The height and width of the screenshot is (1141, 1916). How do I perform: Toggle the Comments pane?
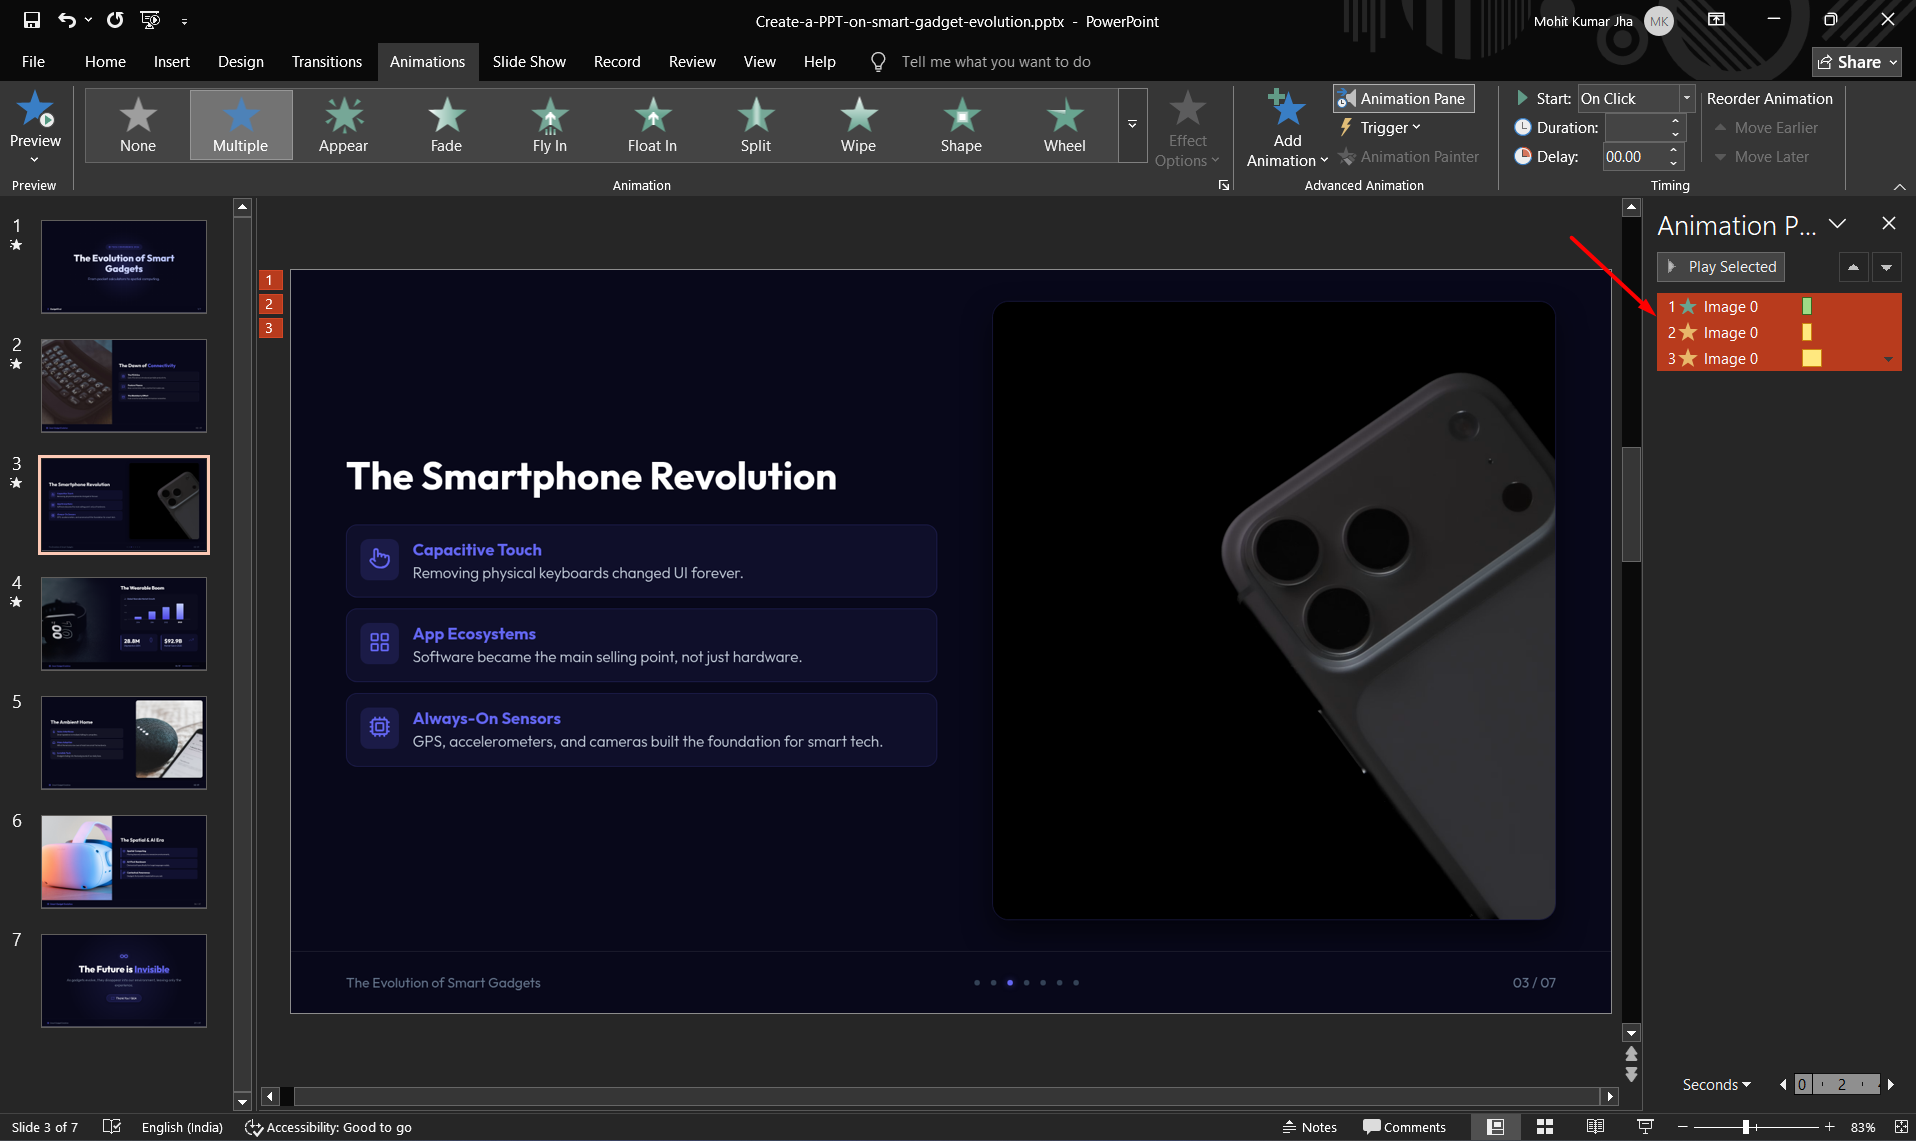pyautogui.click(x=1404, y=1127)
